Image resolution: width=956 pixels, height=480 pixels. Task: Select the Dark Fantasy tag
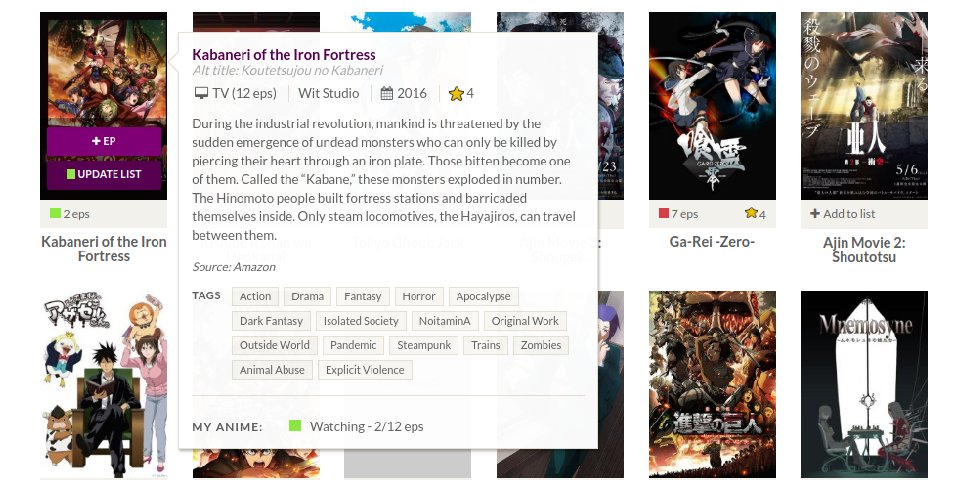pyautogui.click(x=271, y=321)
